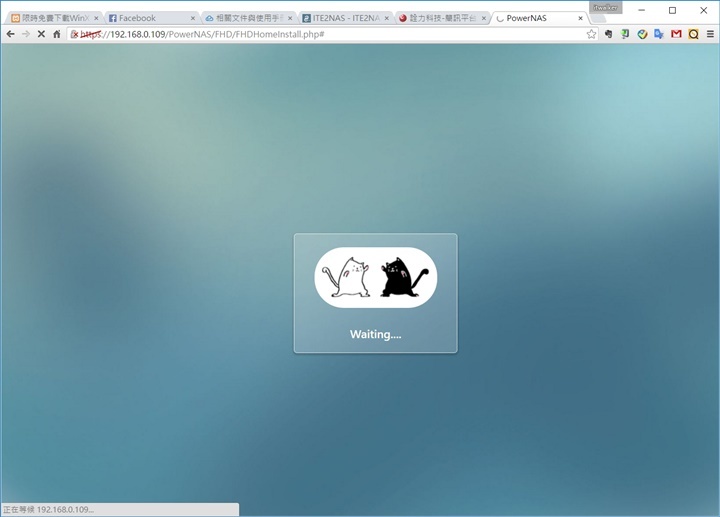Switch to the first WinX download tab
The height and width of the screenshot is (517, 720).
coord(50,18)
